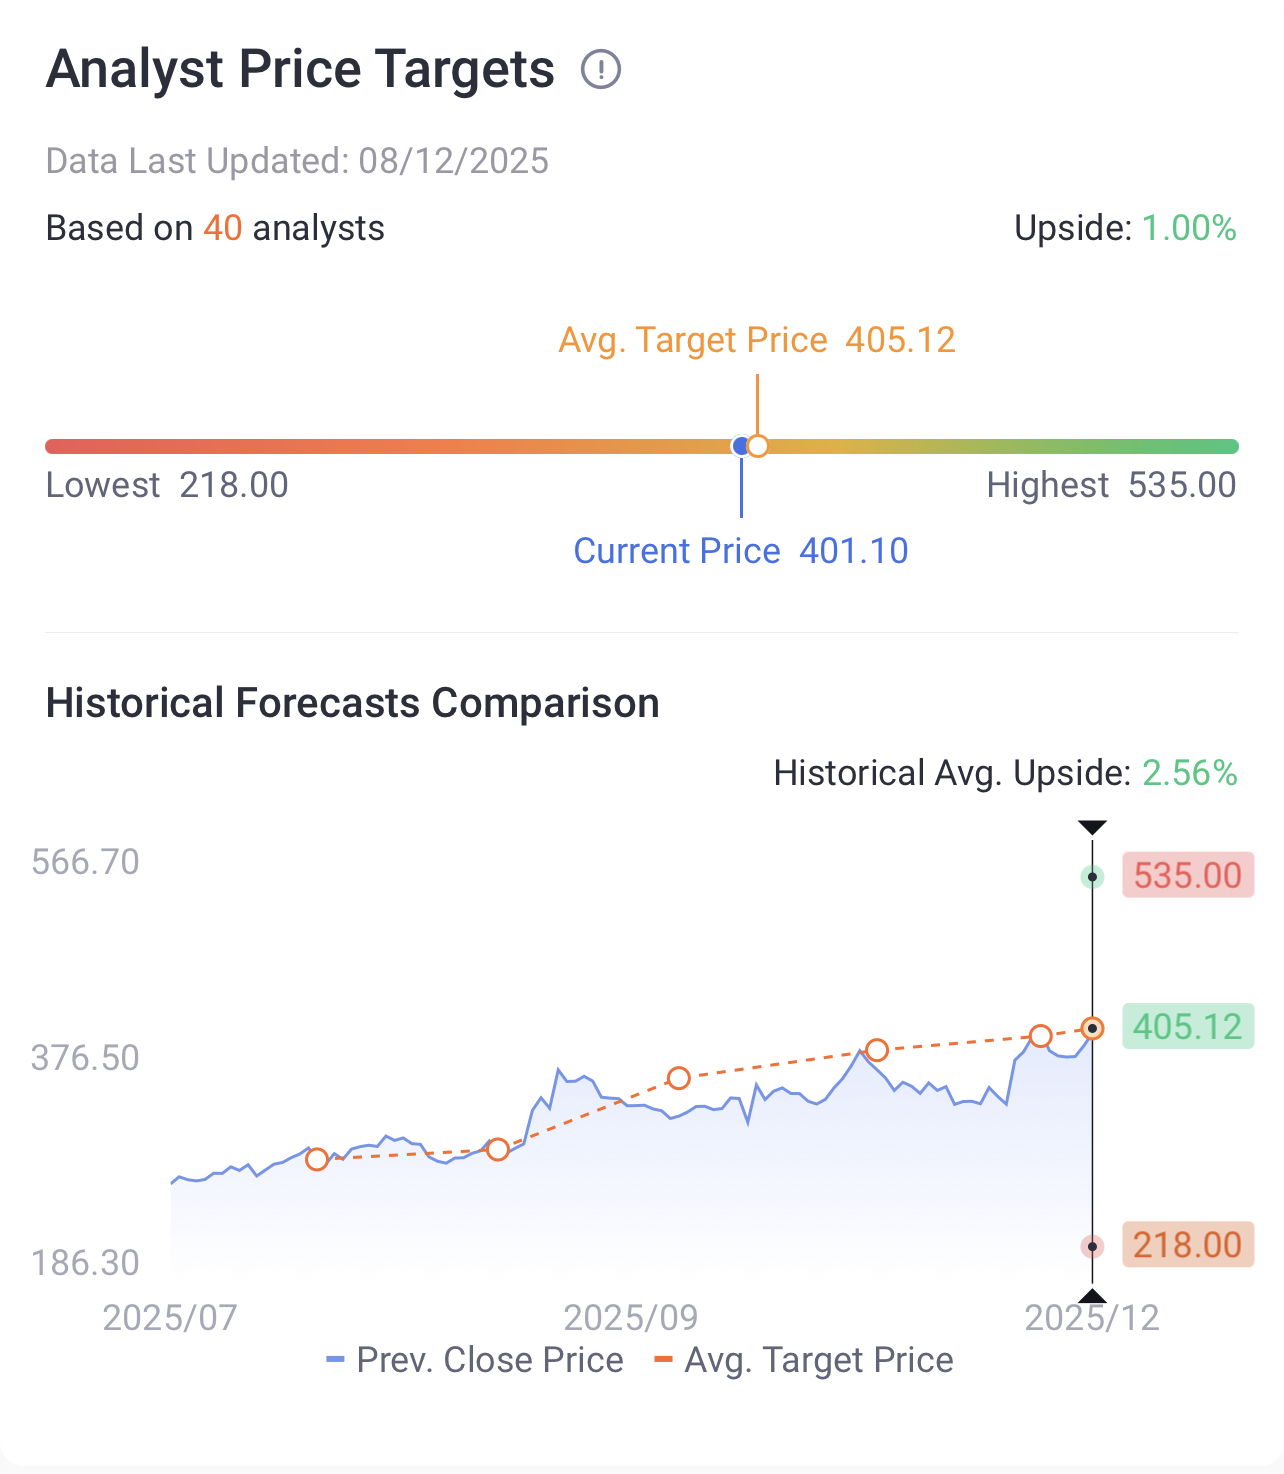The height and width of the screenshot is (1474, 1284).
Task: Select the fifth avg target circle before 2025/12
Action: click(1041, 1036)
